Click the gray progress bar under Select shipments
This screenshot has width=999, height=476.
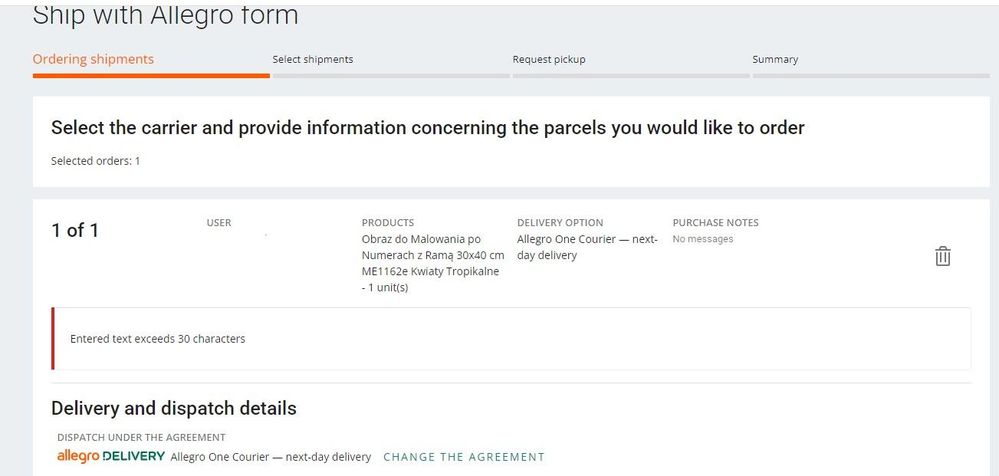tap(391, 76)
